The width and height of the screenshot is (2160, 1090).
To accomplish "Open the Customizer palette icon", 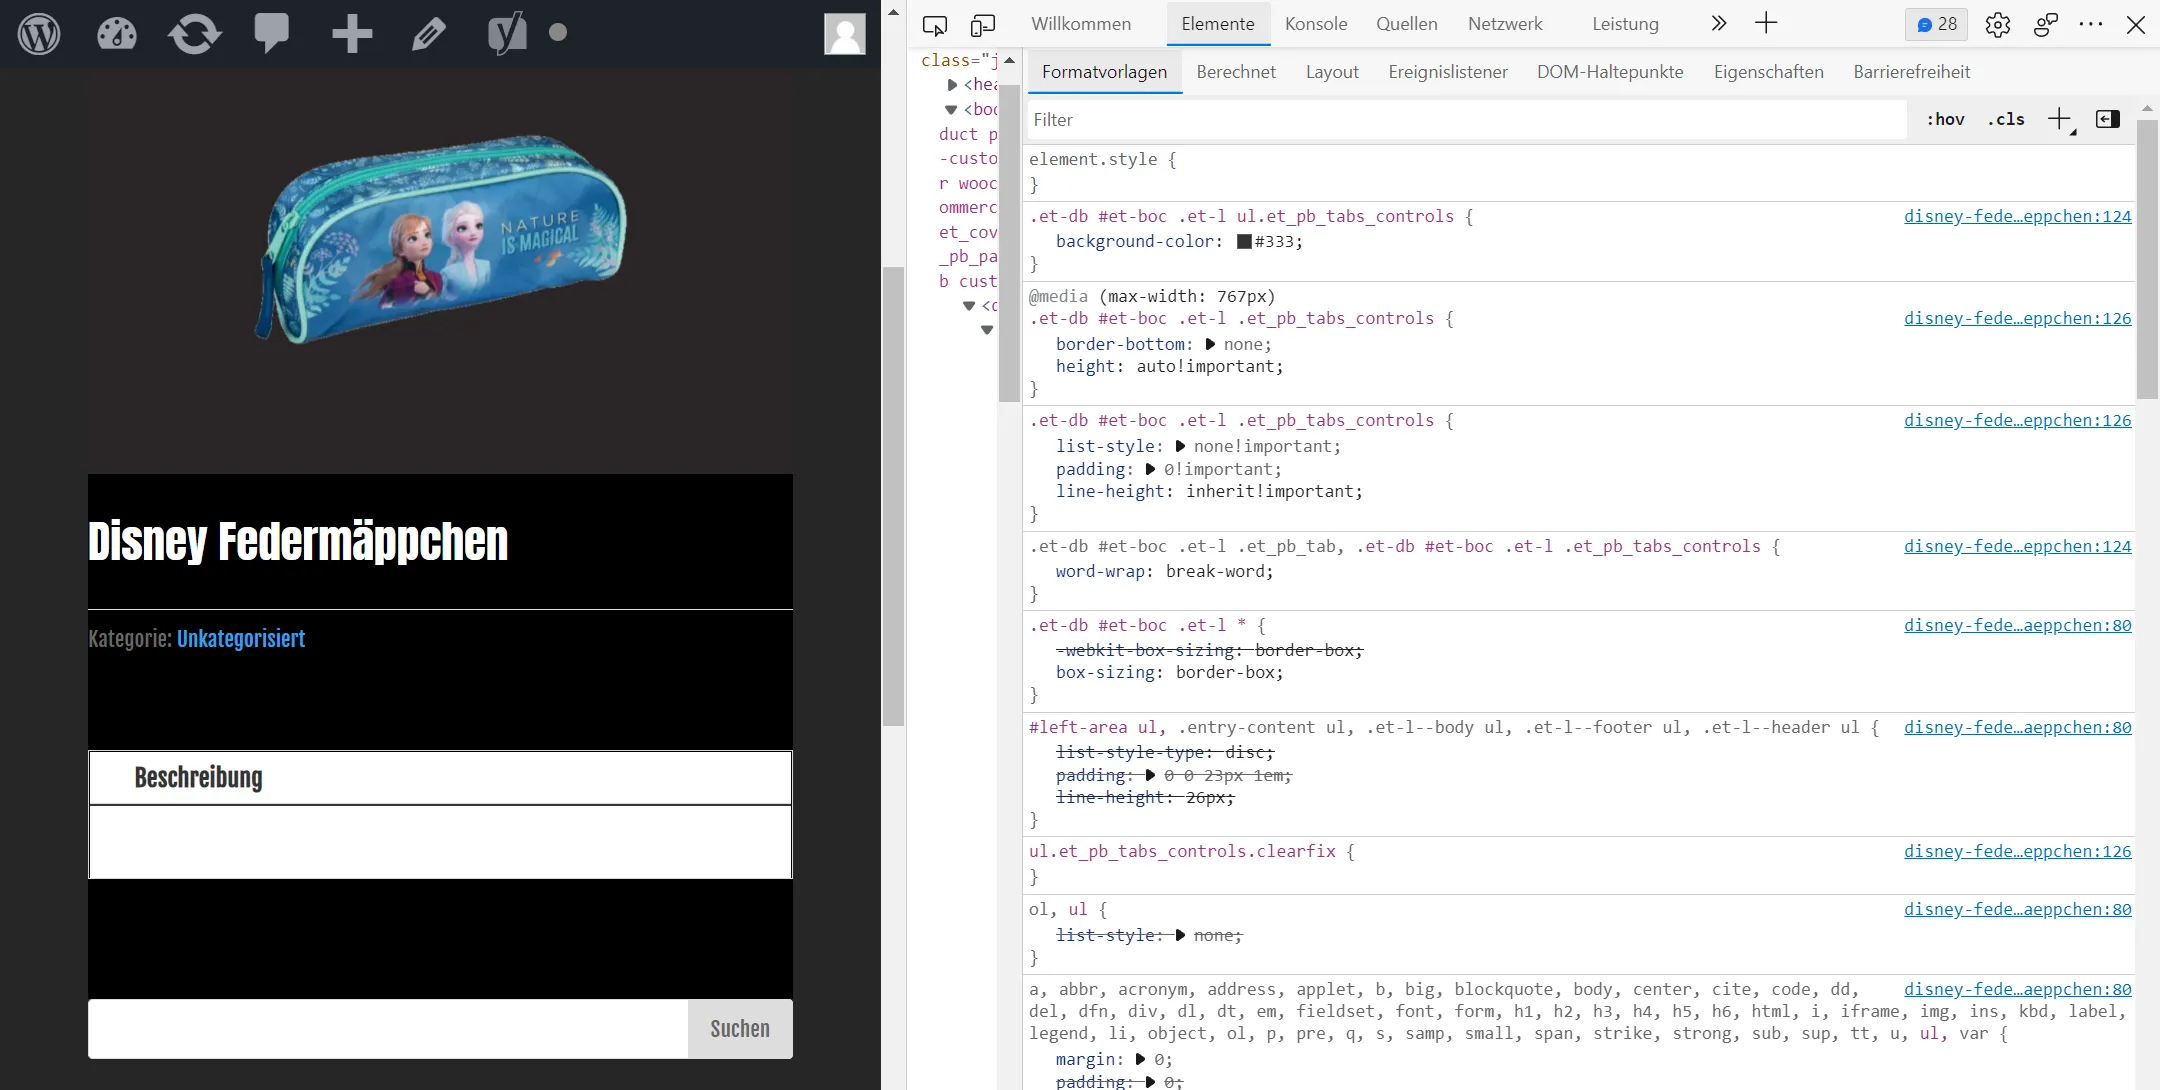I will tap(116, 34).
